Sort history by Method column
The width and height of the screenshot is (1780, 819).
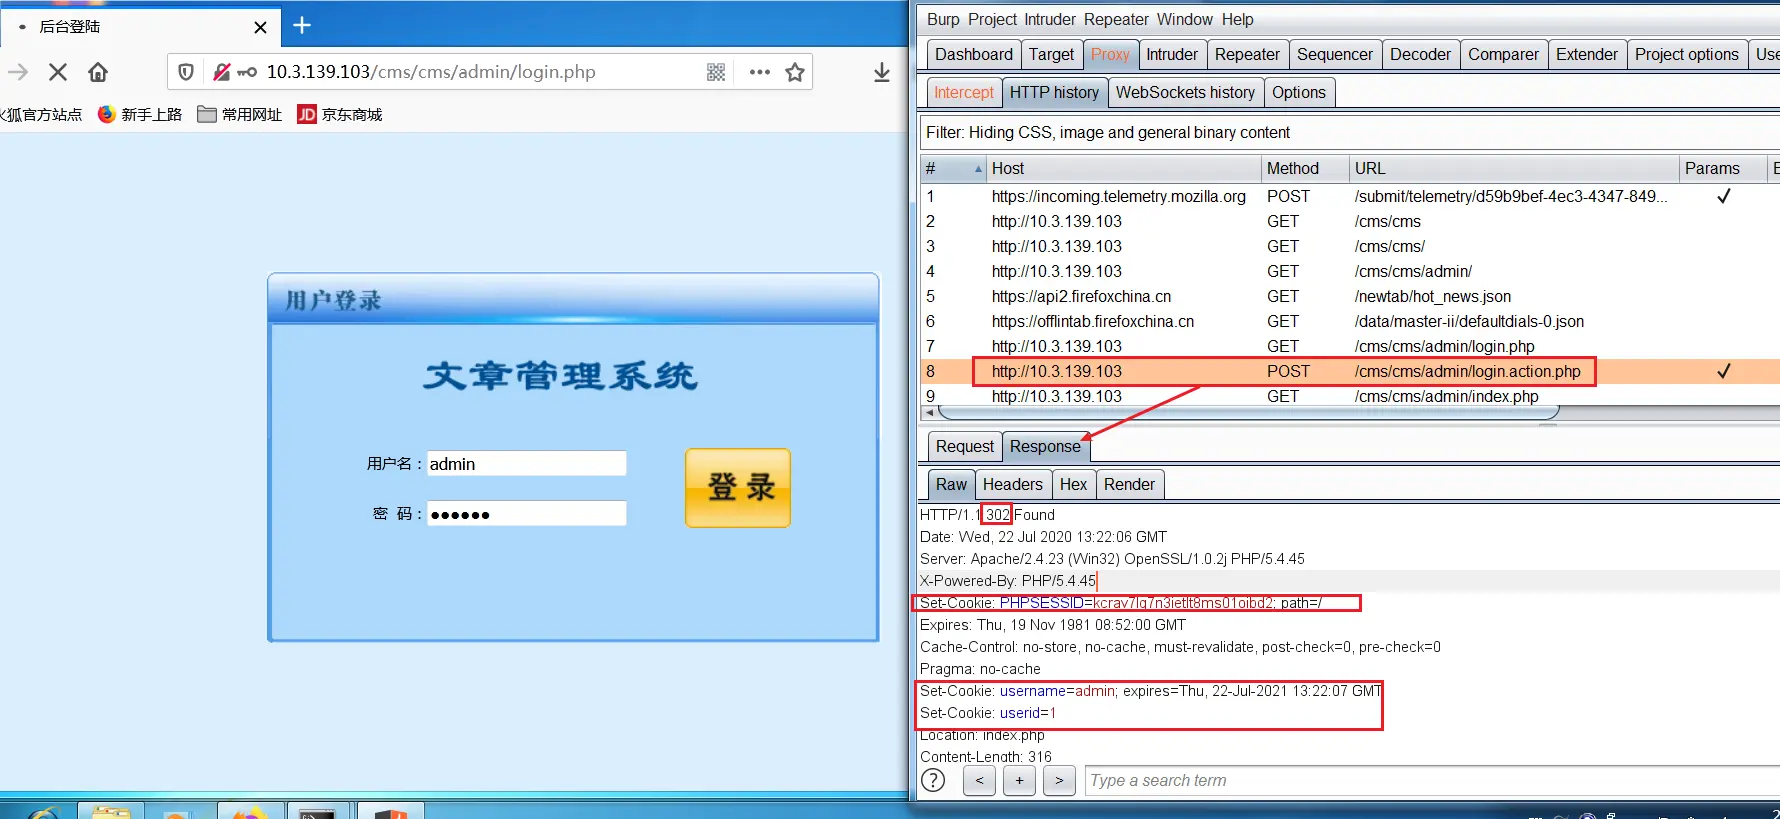(1305, 168)
